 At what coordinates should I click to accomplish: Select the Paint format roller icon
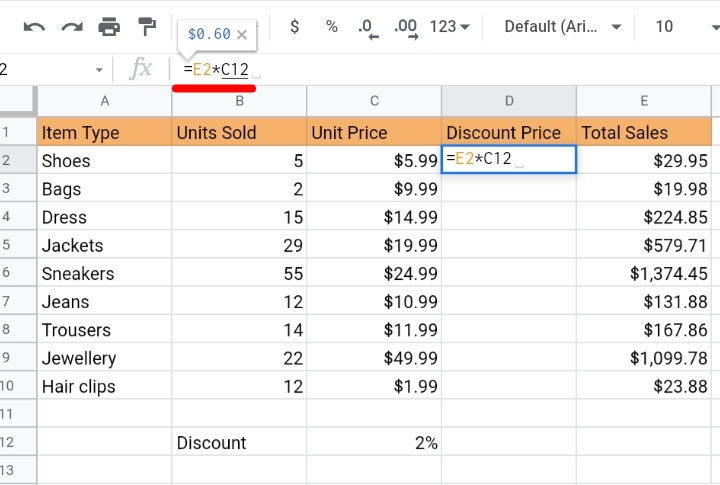tap(147, 27)
